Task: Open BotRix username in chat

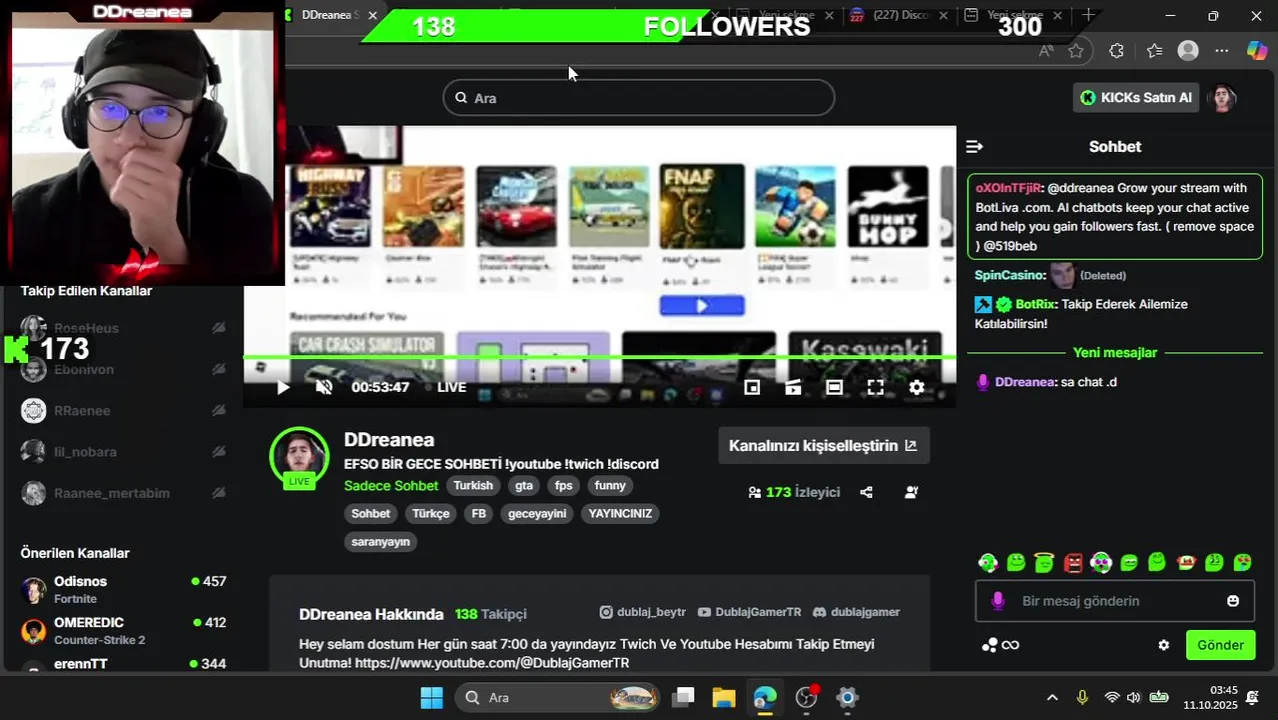Action: (x=1034, y=304)
